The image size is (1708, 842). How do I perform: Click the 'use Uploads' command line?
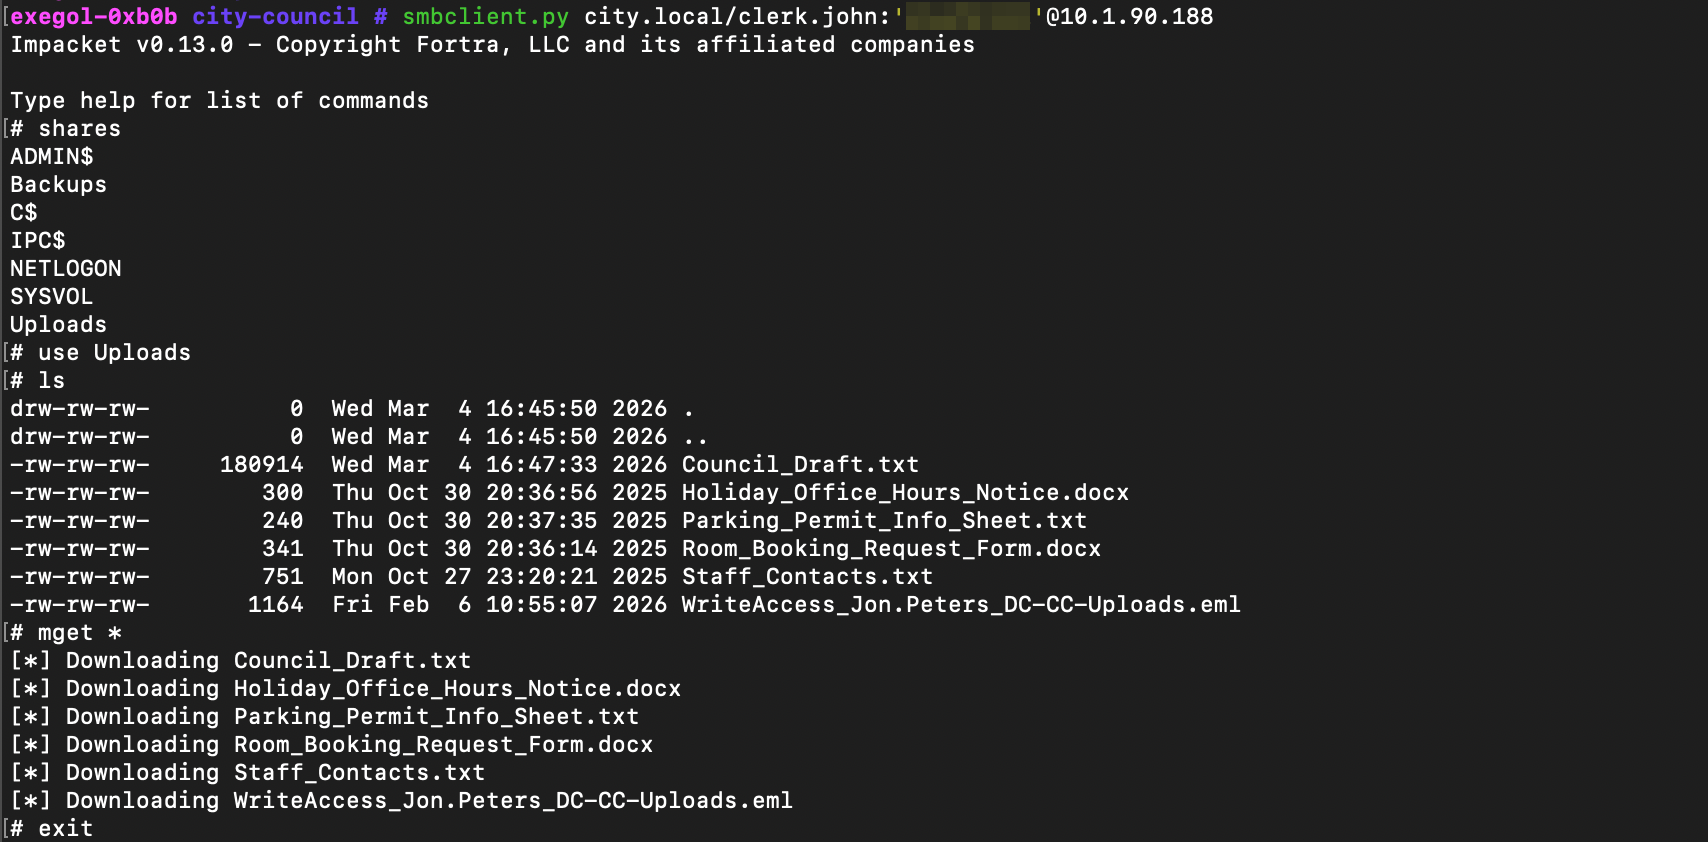(x=114, y=353)
